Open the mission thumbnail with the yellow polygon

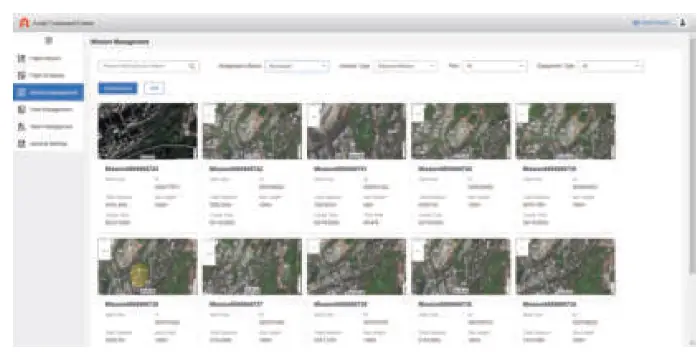(148, 266)
